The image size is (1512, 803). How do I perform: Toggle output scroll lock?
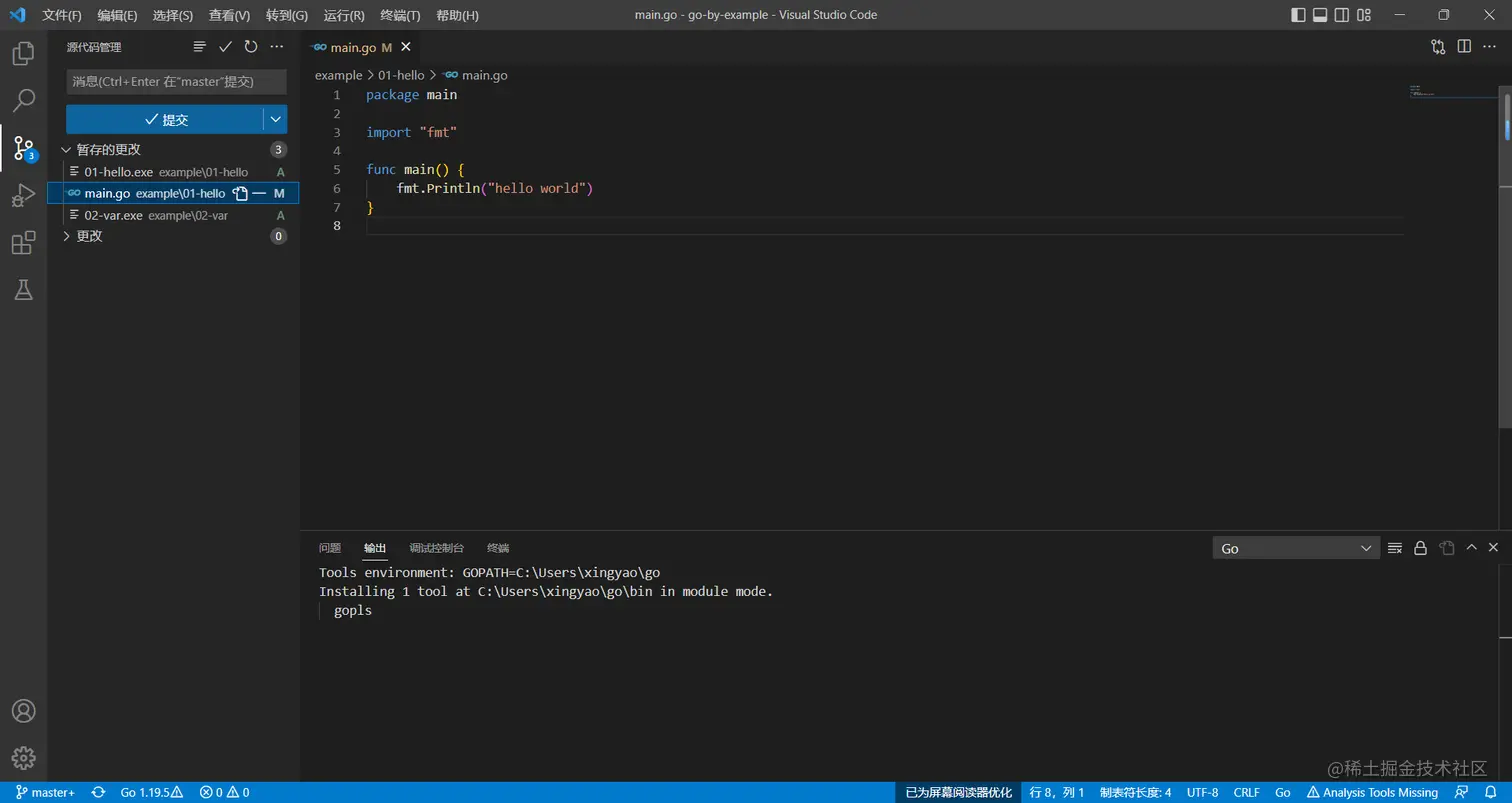click(1420, 548)
